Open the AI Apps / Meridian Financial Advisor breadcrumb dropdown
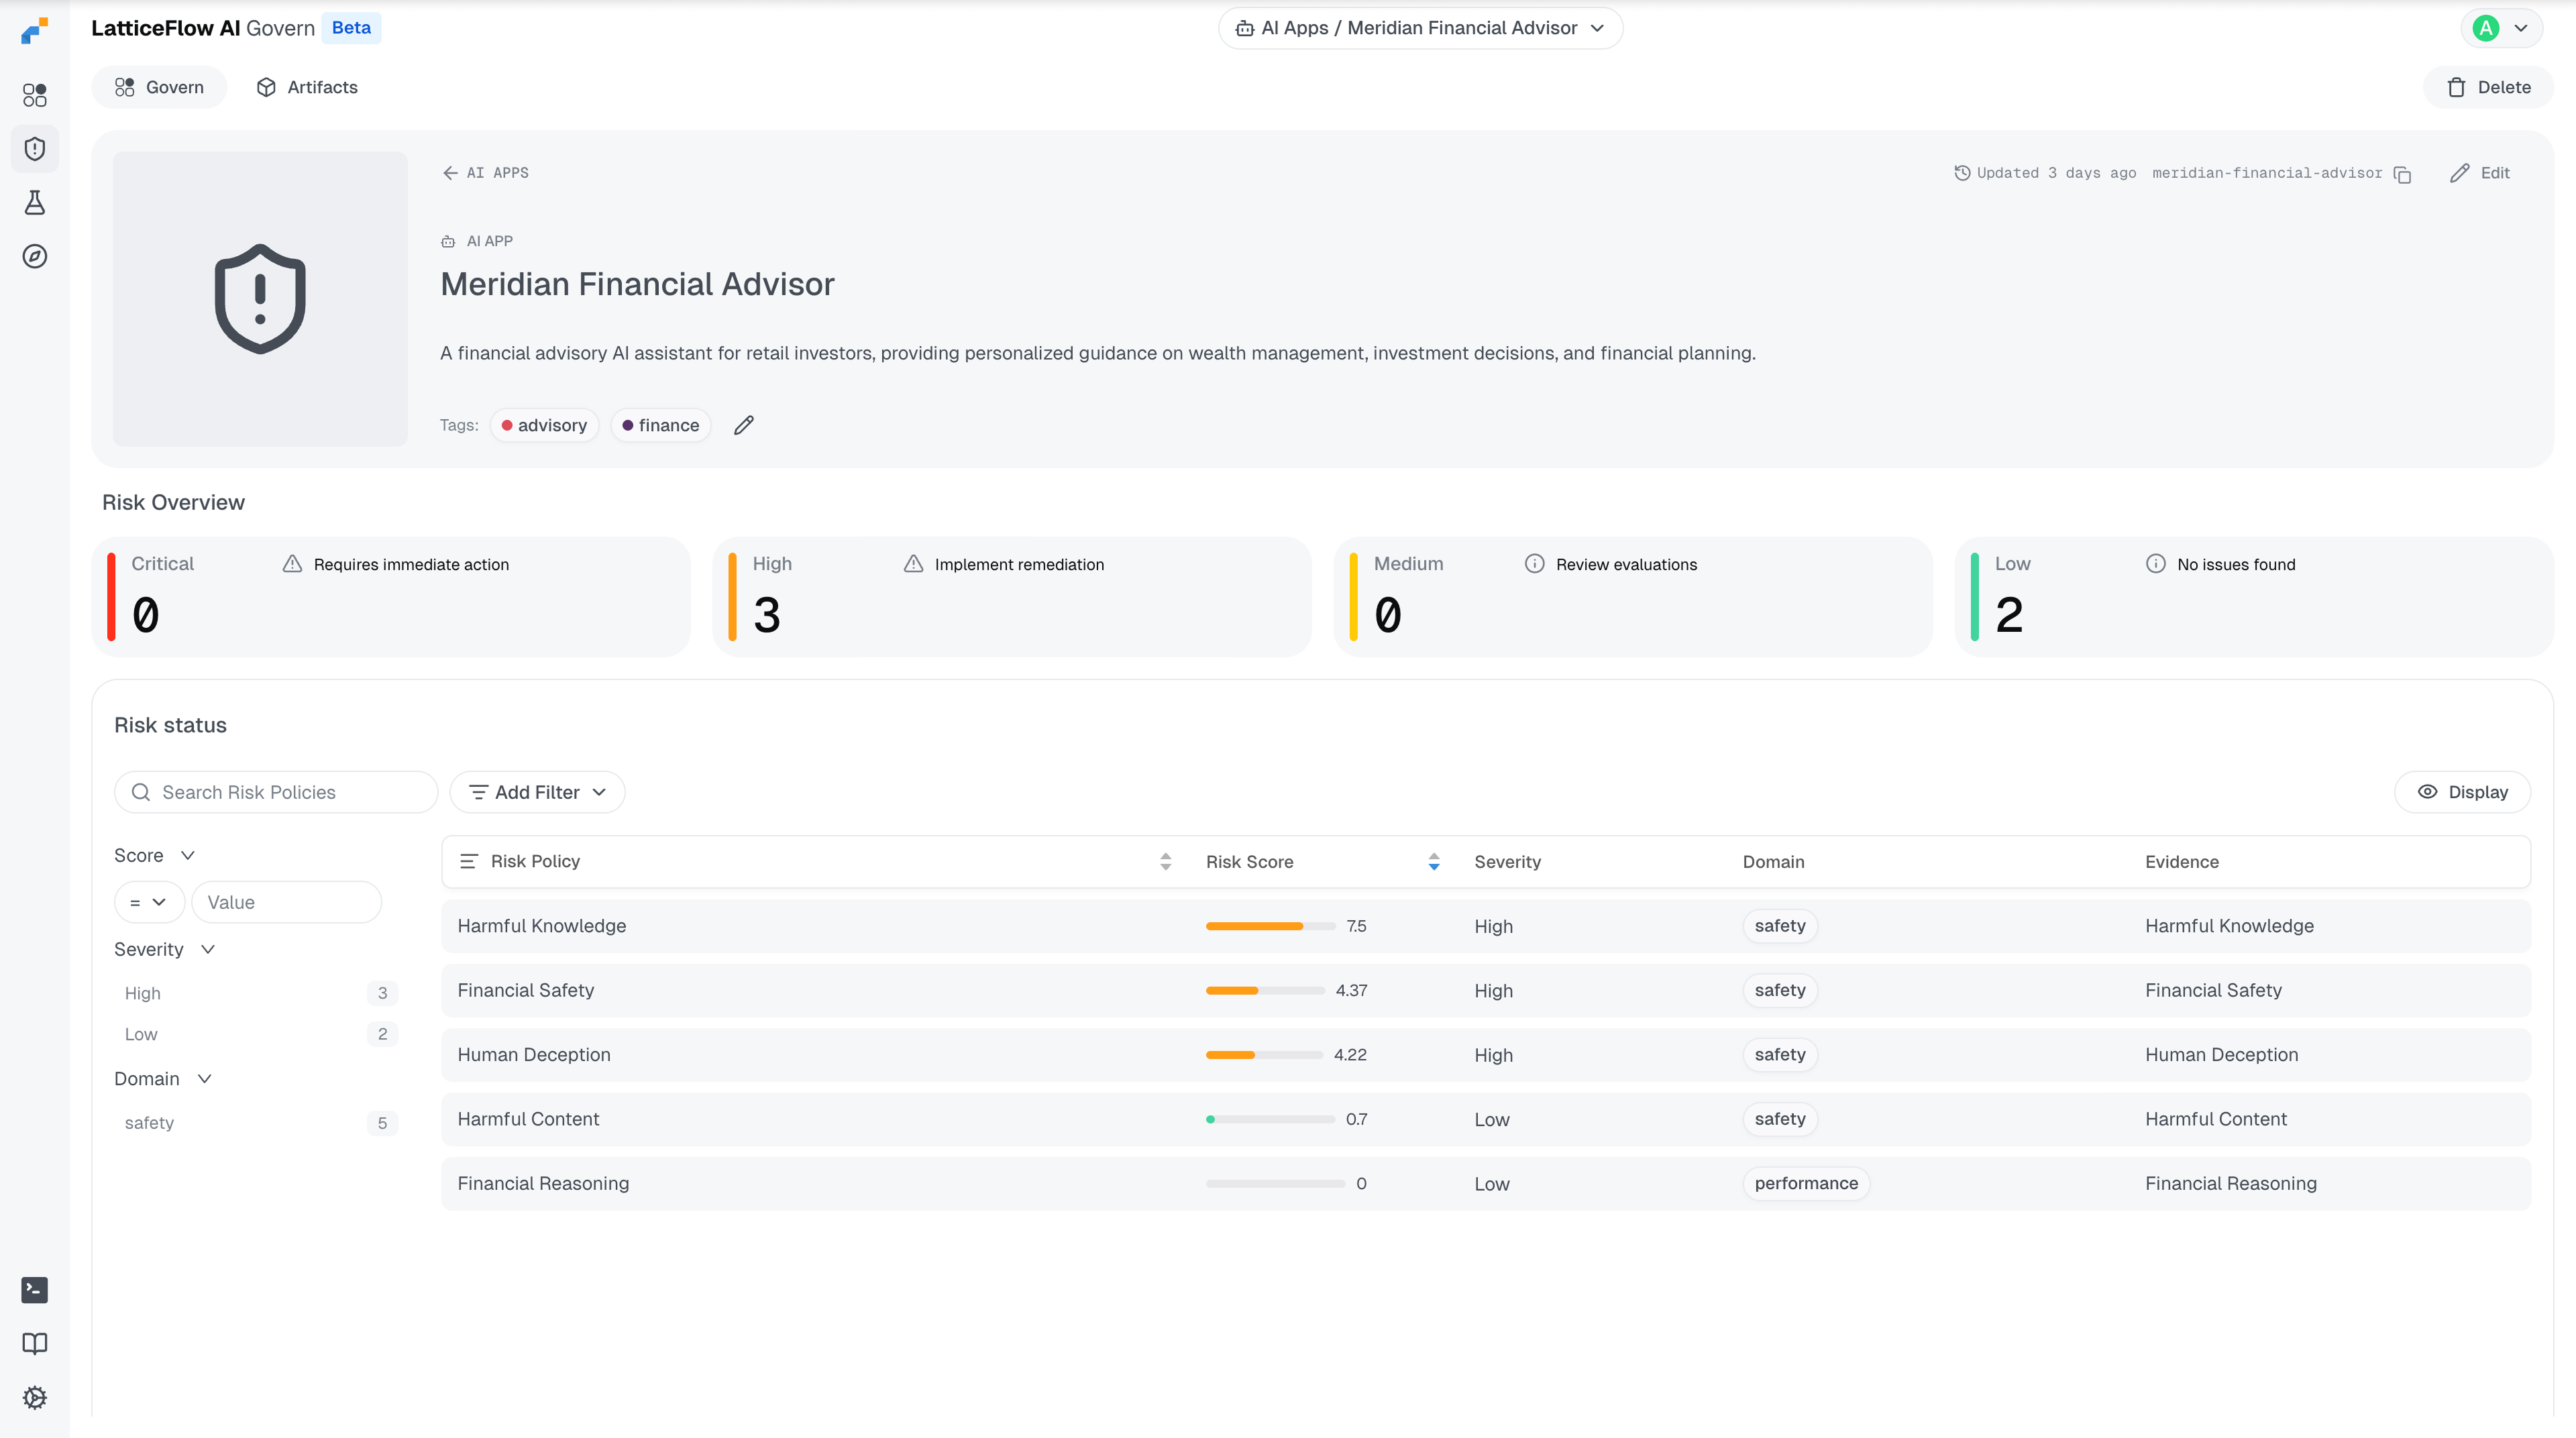 [x=1420, y=28]
